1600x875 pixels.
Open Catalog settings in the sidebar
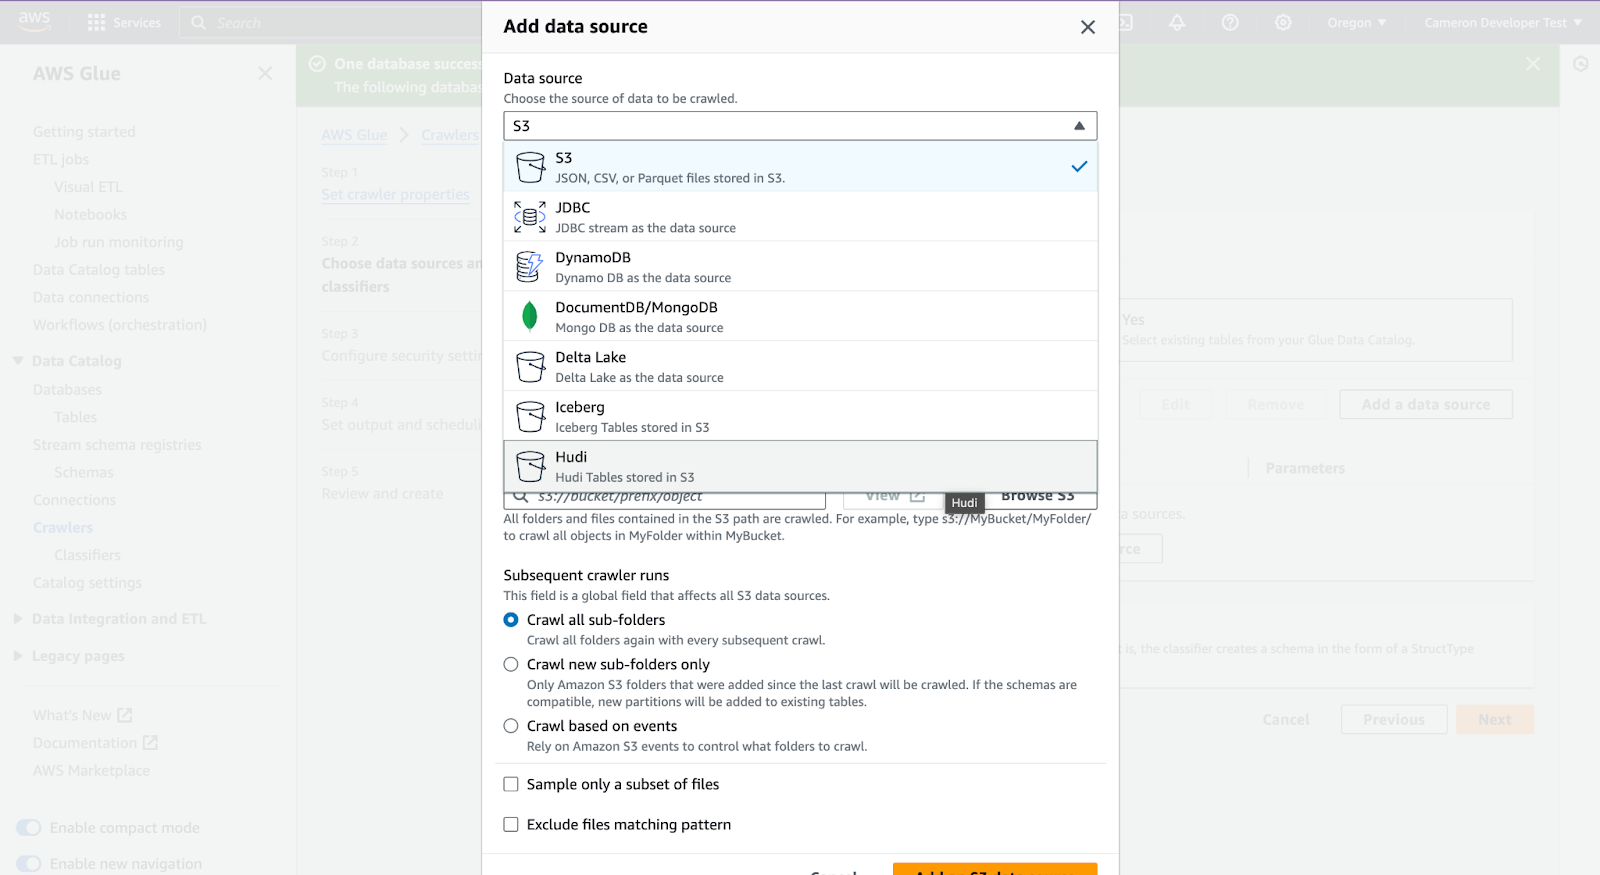pos(87,583)
